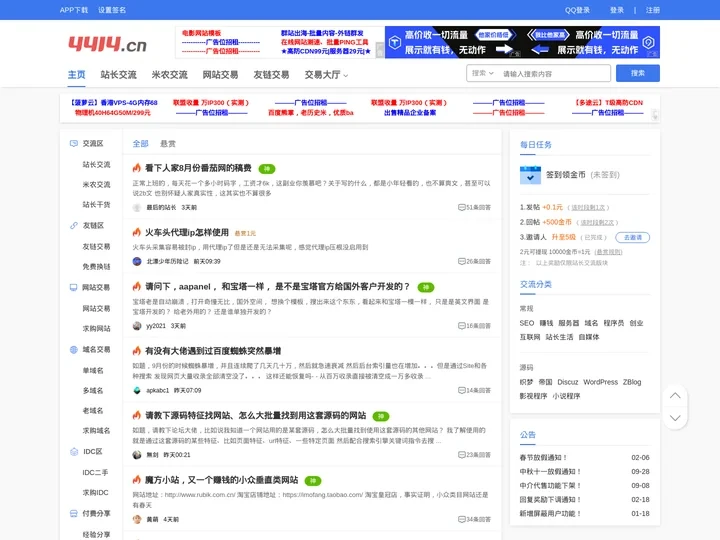The height and width of the screenshot is (540, 720).
Task: Click the 26条回答 reply count
Action: pyautogui.click(x=474, y=261)
